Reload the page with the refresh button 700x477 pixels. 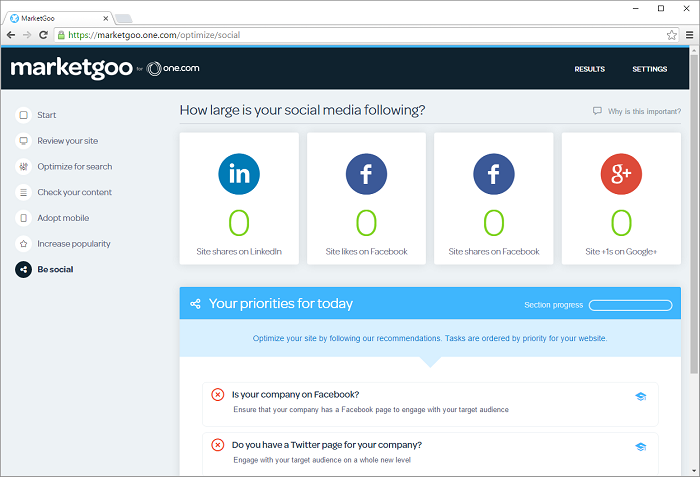43,35
